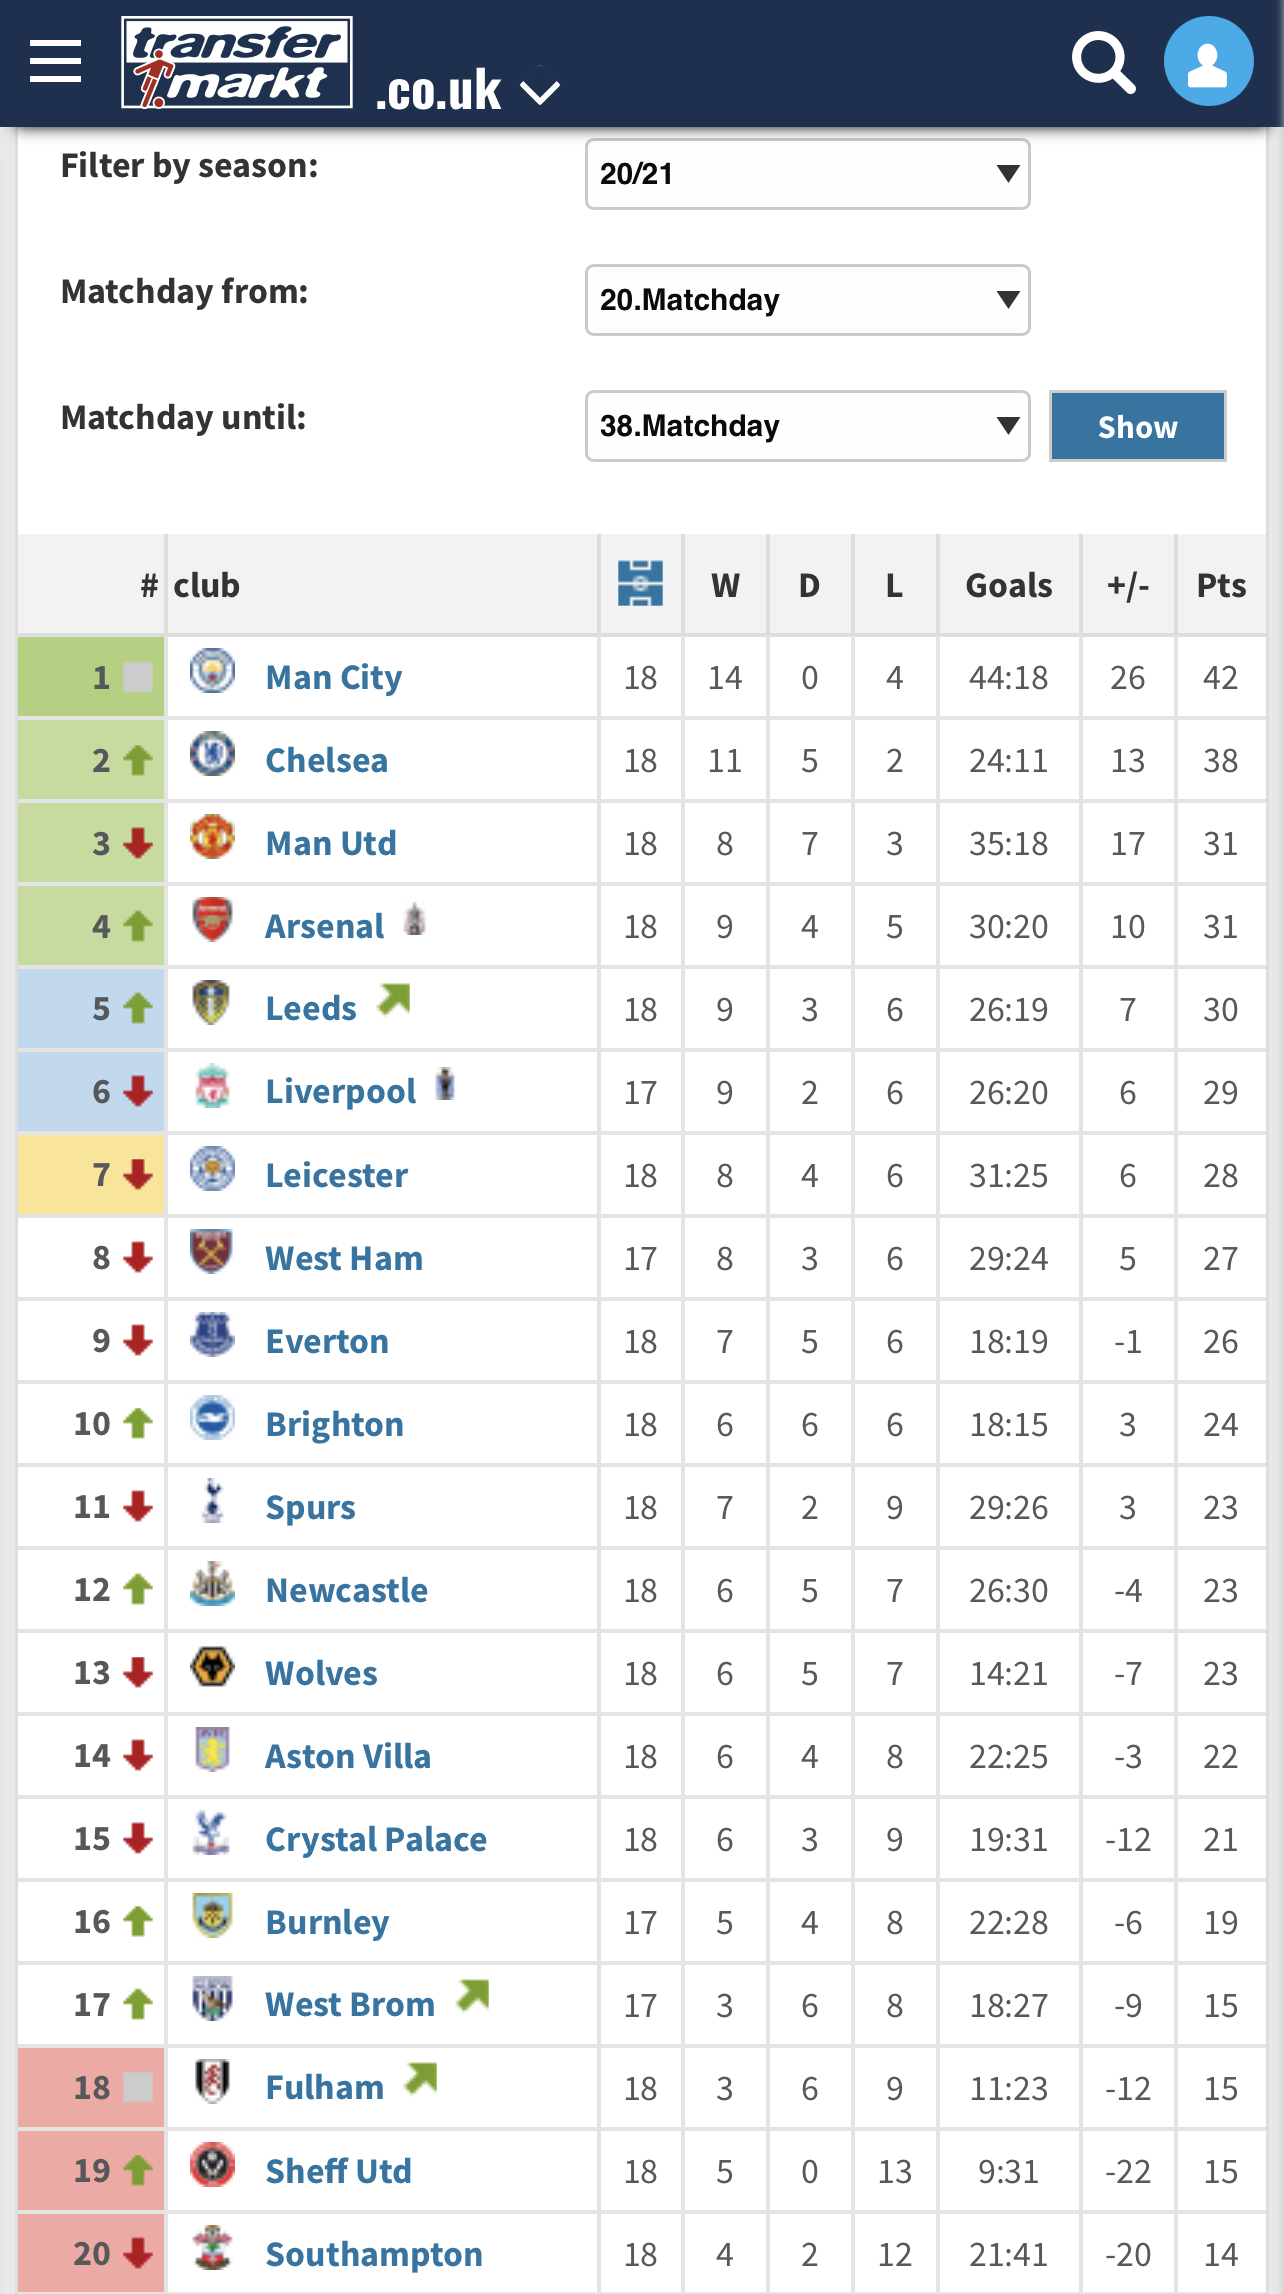
Task: Click the Man City club crest
Action: click(212, 671)
